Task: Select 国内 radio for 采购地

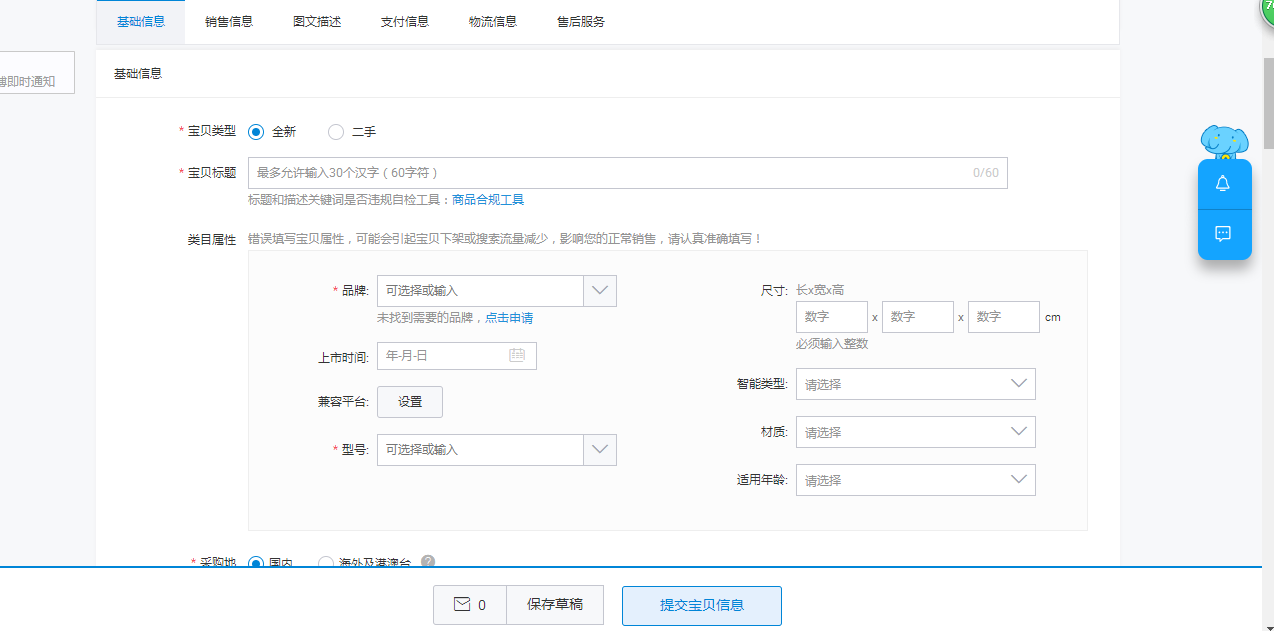Action: coord(256,564)
